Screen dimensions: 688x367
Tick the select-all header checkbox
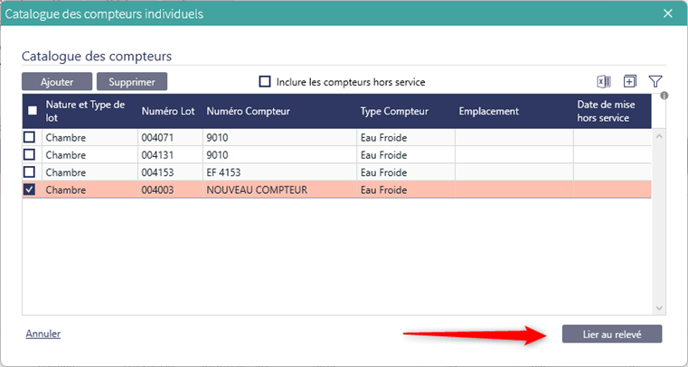(x=32, y=111)
